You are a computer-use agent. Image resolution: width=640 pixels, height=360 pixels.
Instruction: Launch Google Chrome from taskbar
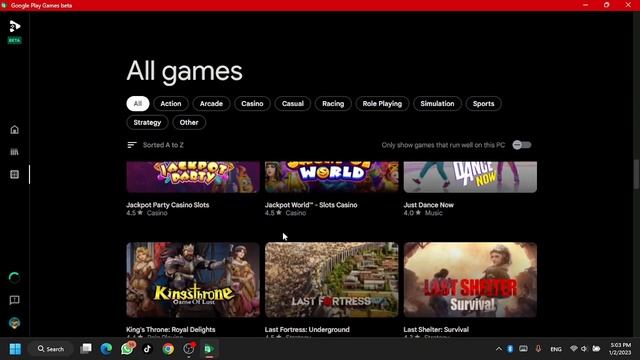coord(168,349)
